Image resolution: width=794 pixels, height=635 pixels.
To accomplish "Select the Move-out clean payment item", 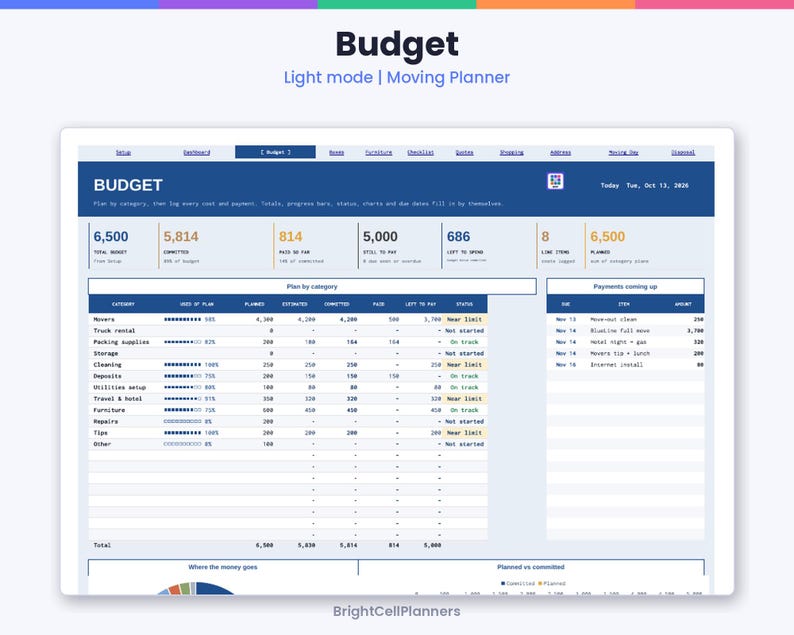I will pyautogui.click(x=613, y=320).
